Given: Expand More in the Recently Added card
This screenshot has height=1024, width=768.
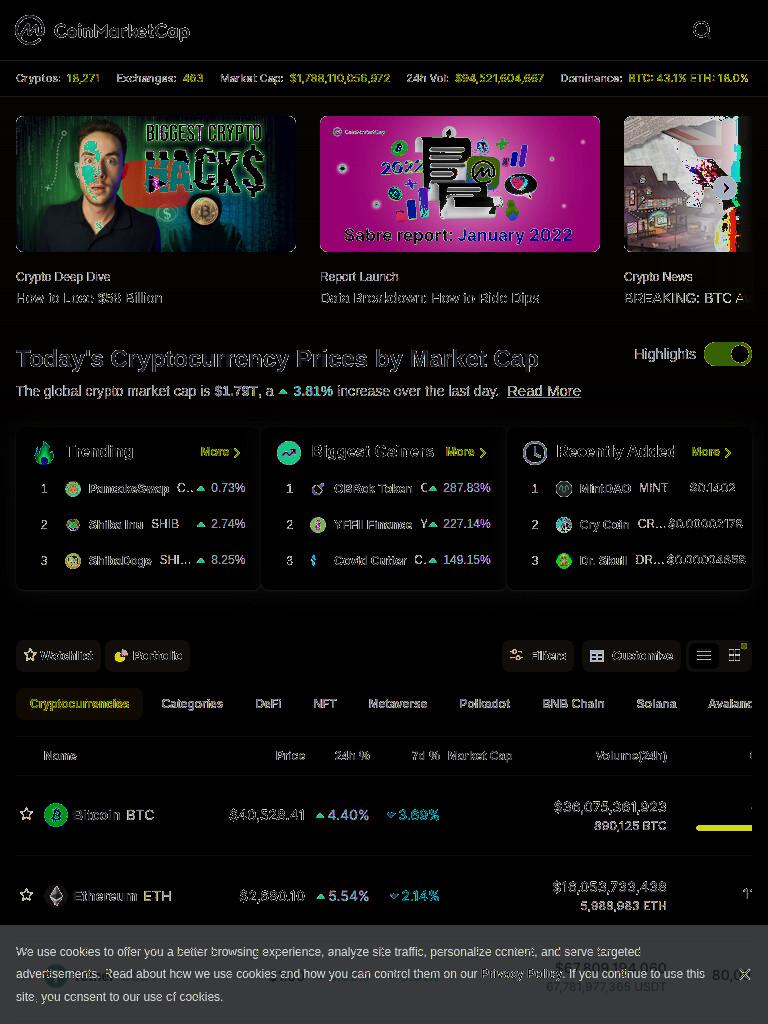Looking at the screenshot, I should coord(711,452).
